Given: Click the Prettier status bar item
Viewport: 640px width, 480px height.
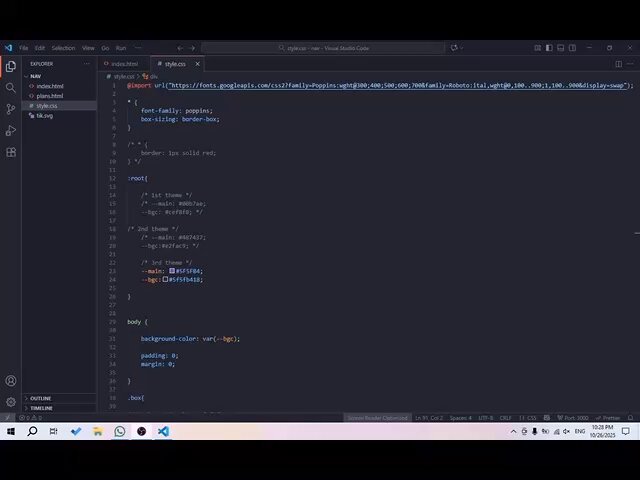Looking at the screenshot, I should (608, 418).
